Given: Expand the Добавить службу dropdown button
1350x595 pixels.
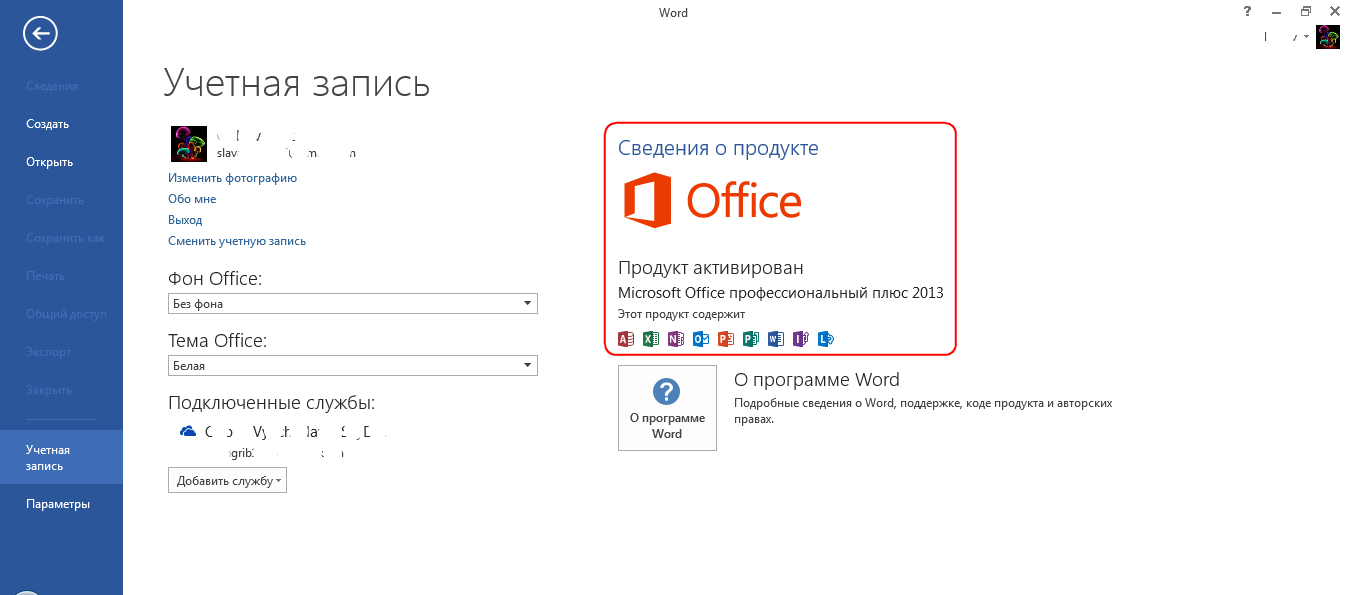Looking at the screenshot, I should click(227, 481).
